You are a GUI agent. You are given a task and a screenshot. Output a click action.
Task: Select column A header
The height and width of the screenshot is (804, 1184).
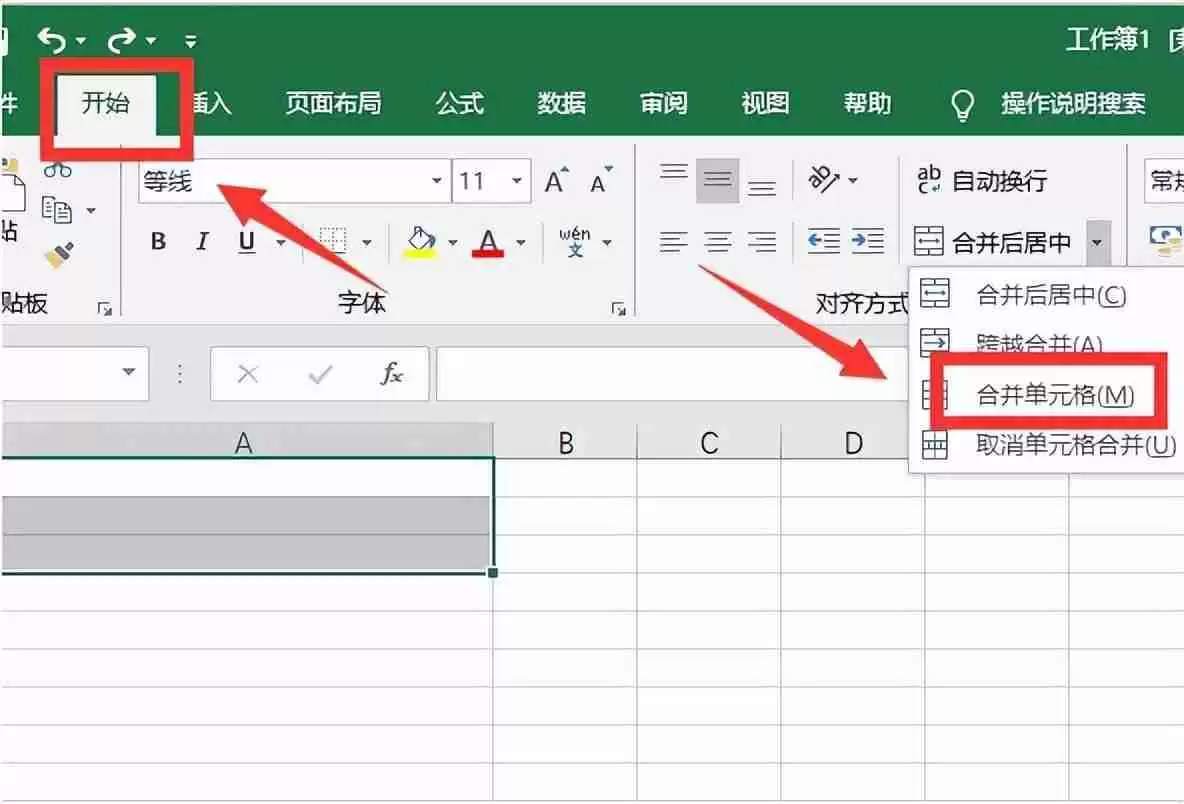click(246, 442)
